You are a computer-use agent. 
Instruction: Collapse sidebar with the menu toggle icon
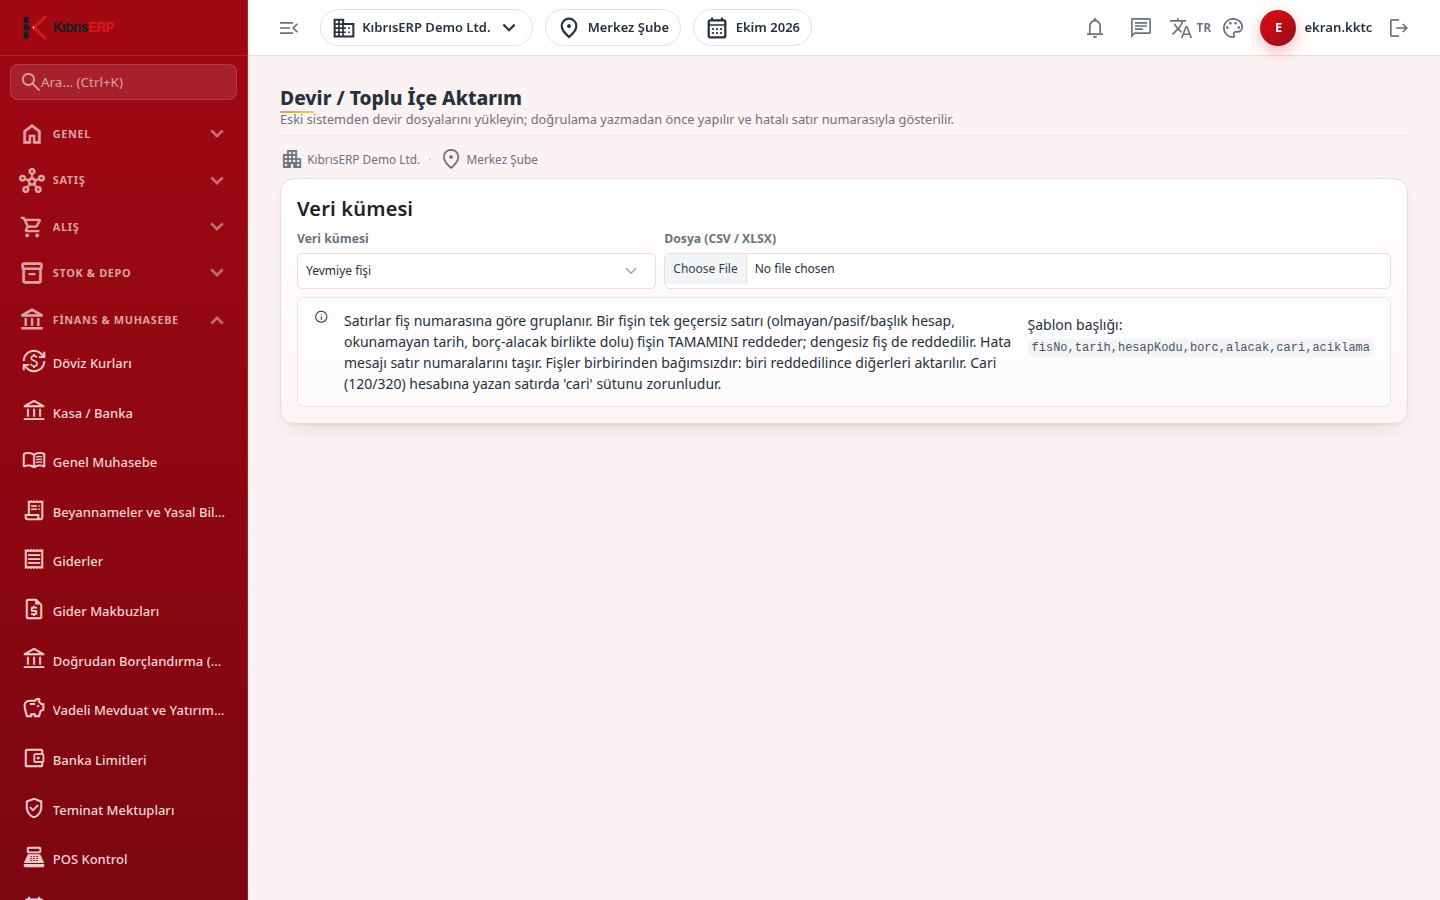(289, 28)
